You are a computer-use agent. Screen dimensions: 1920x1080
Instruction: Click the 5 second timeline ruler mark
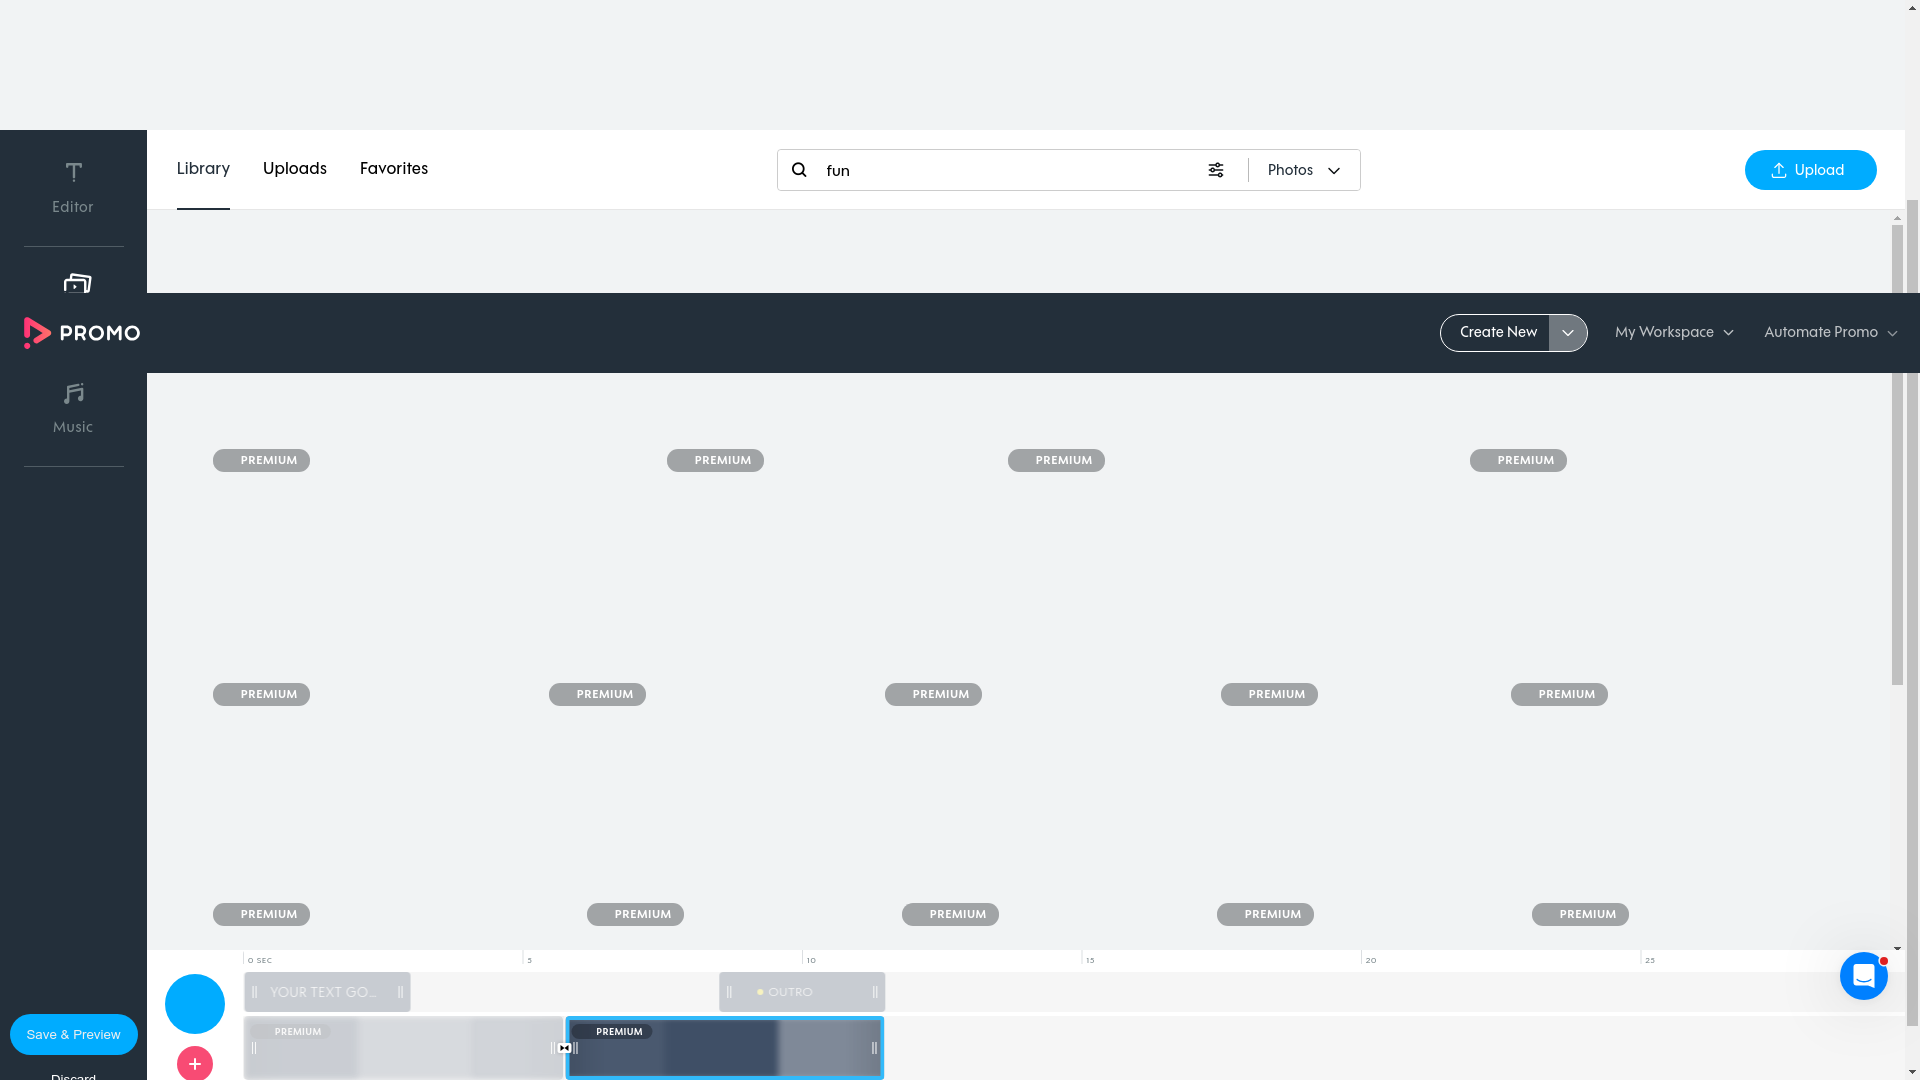[x=530, y=960]
